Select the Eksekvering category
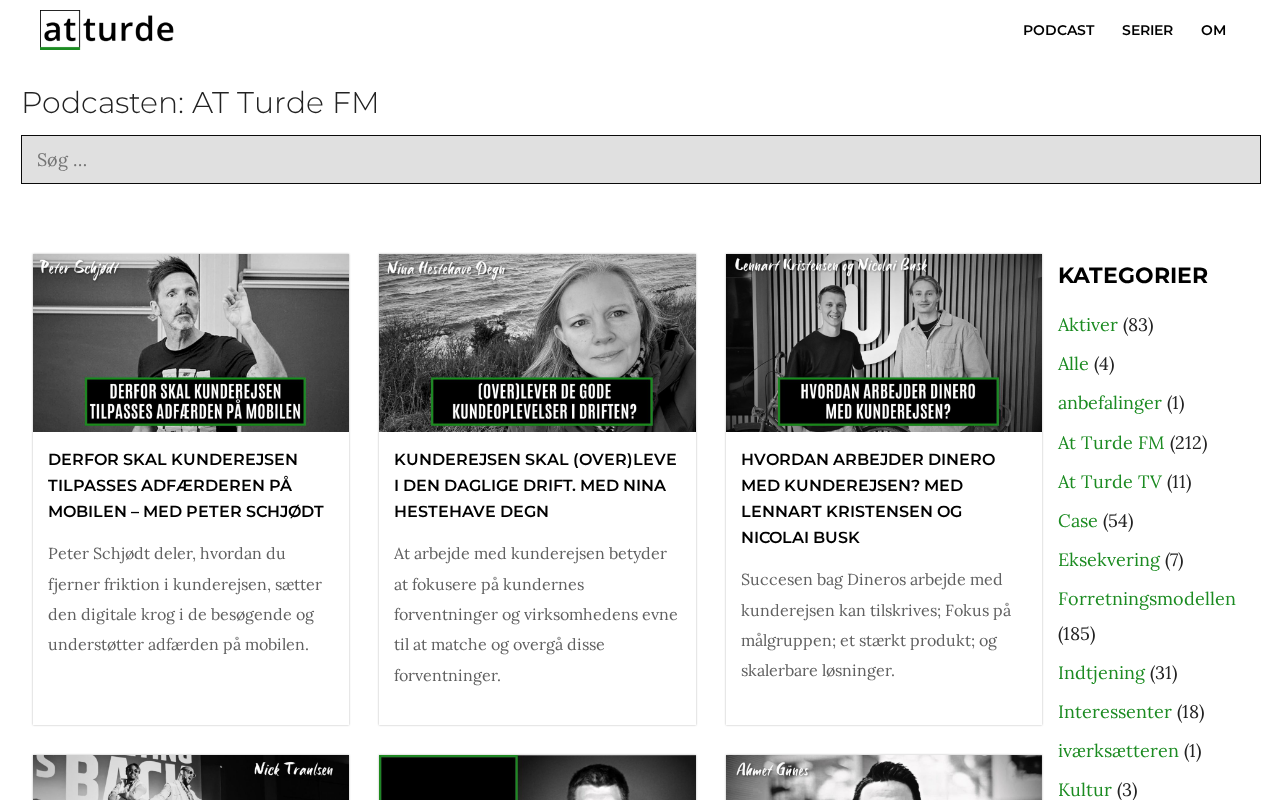This screenshot has height=800, width=1280. coord(1109,560)
